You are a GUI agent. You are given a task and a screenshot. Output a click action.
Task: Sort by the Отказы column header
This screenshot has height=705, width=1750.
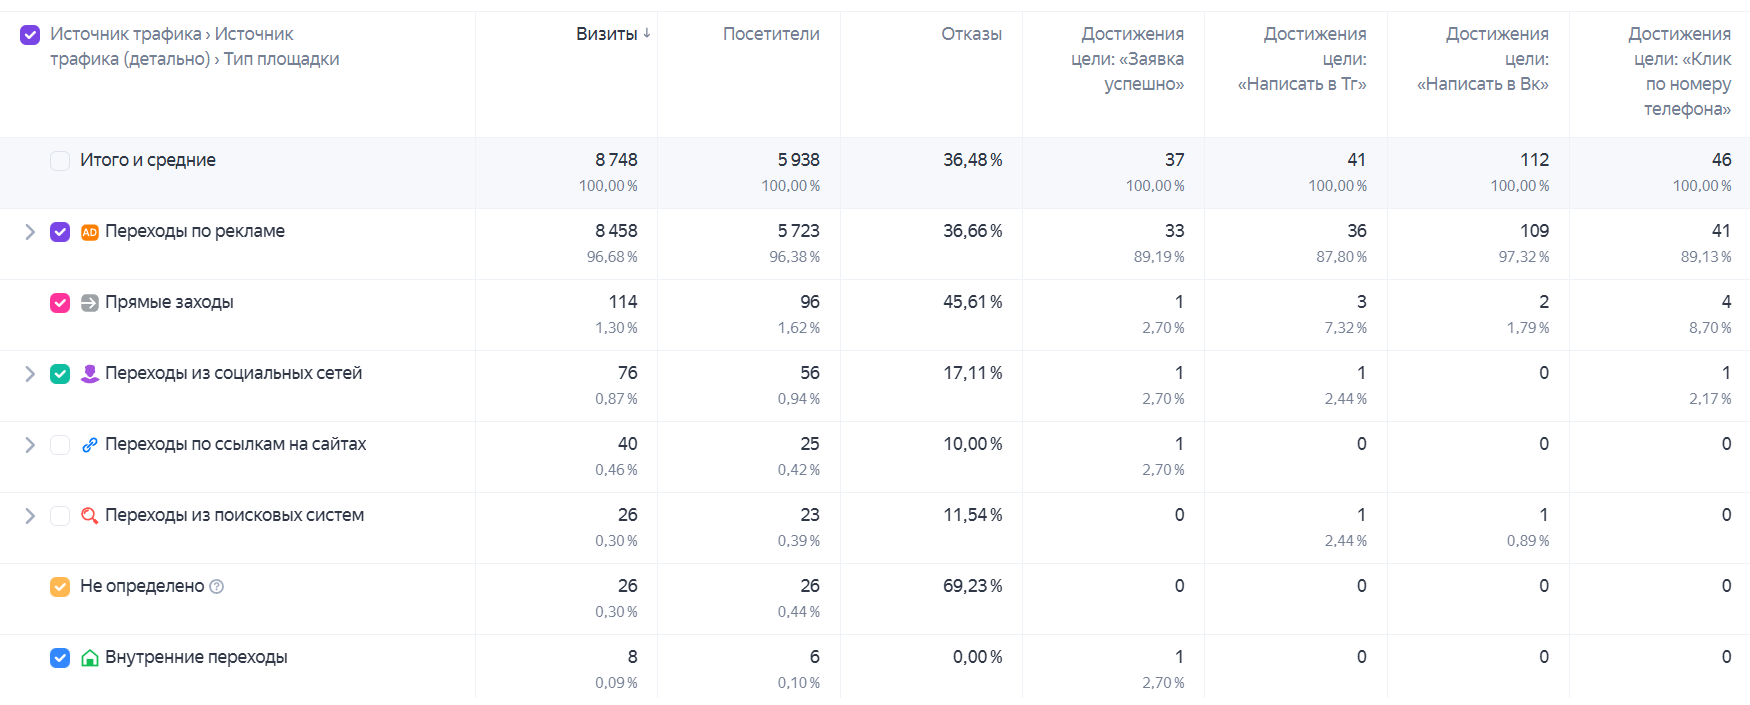point(971,34)
